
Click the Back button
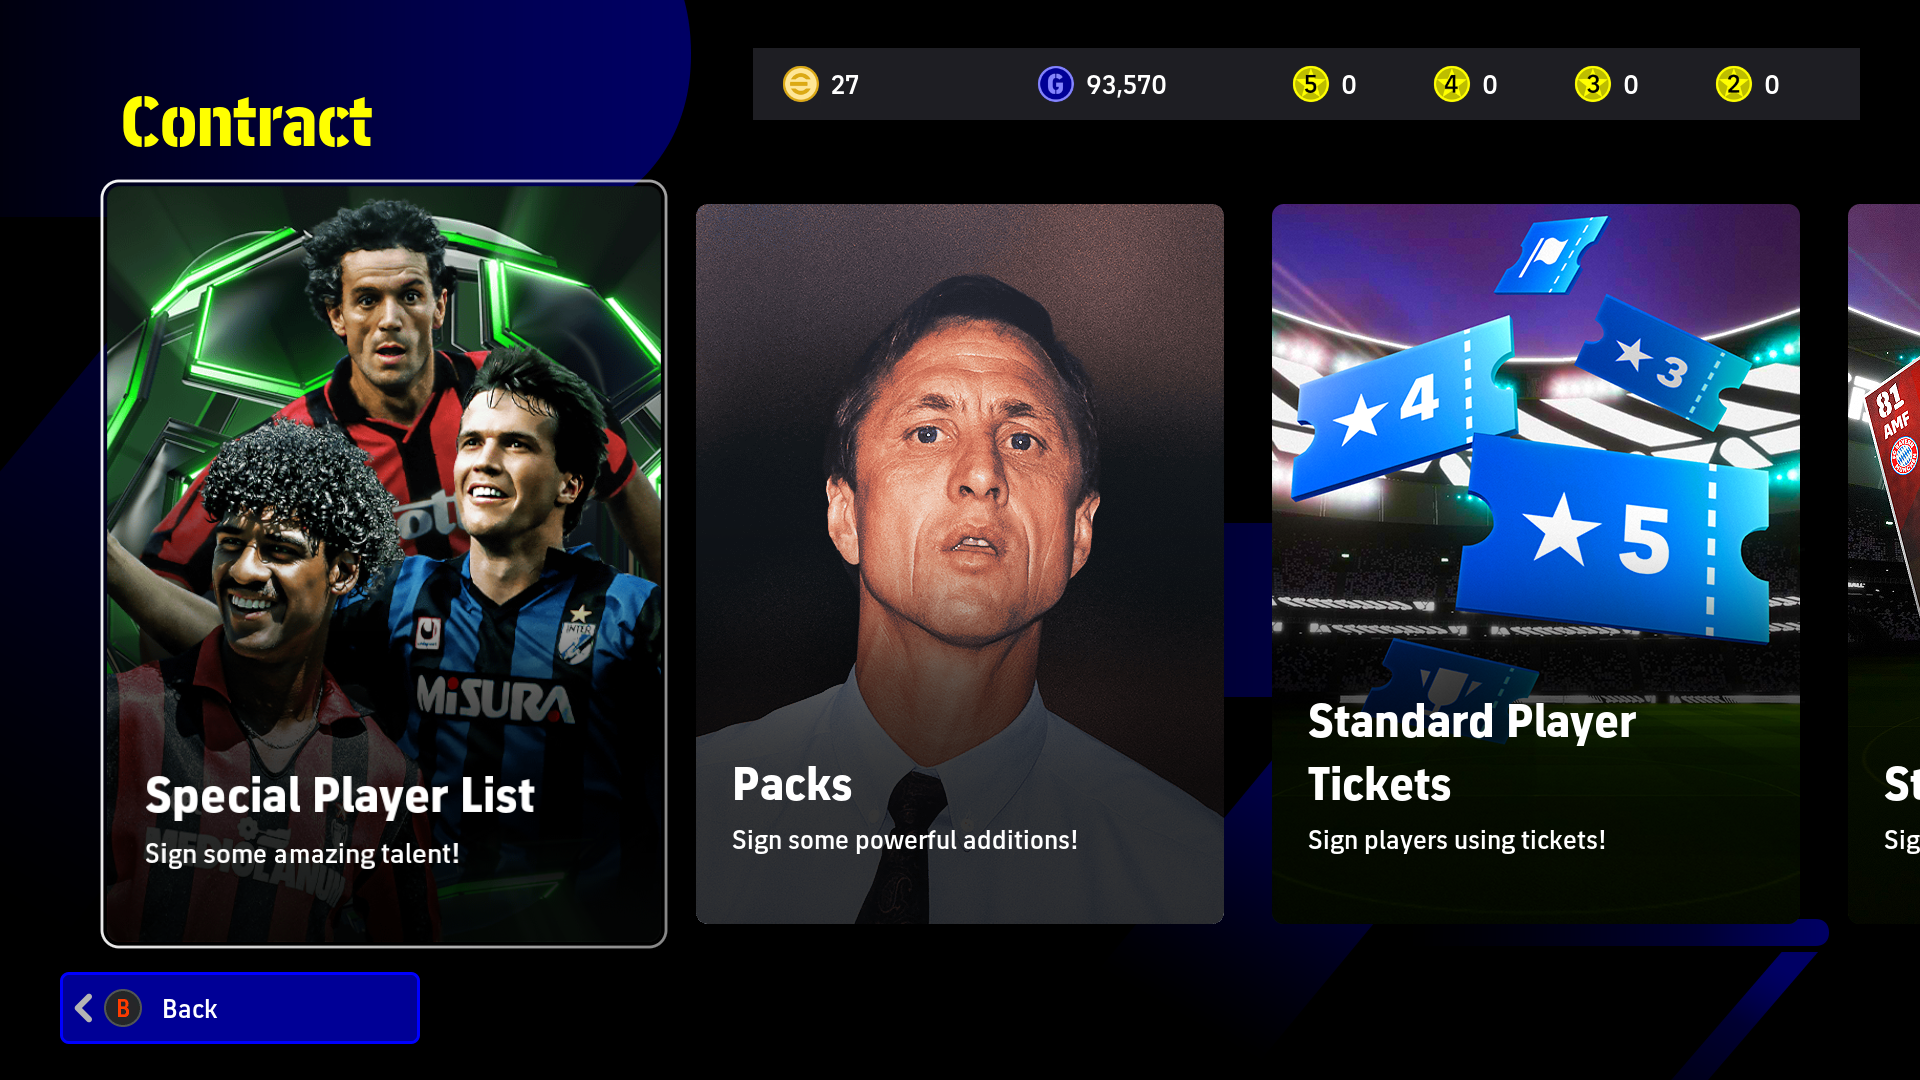(240, 1008)
